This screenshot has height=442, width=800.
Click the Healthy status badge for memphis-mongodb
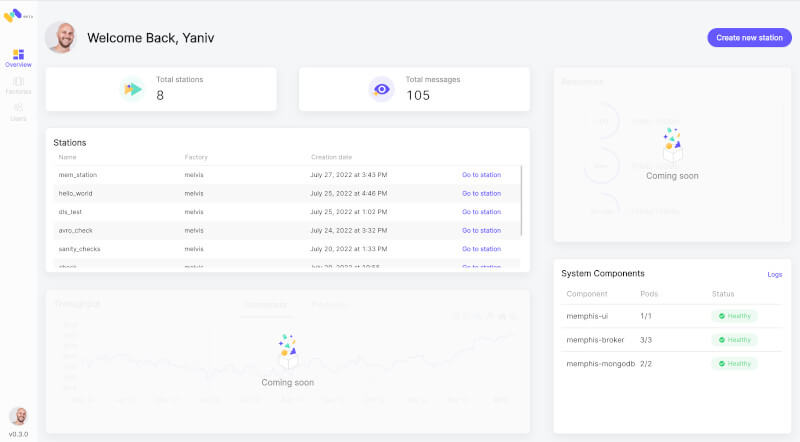pyautogui.click(x=735, y=364)
